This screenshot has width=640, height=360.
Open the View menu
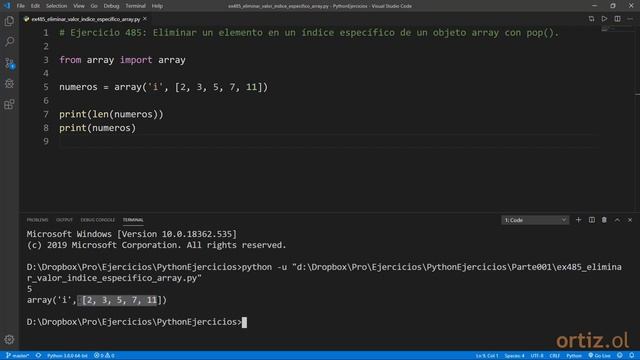click(79, 6)
